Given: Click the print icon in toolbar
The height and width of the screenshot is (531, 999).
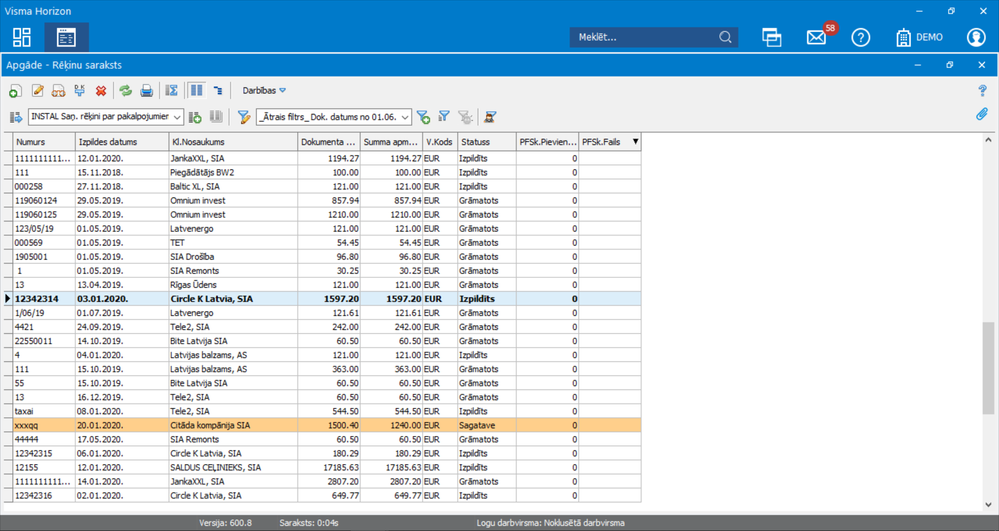Looking at the screenshot, I should [147, 91].
